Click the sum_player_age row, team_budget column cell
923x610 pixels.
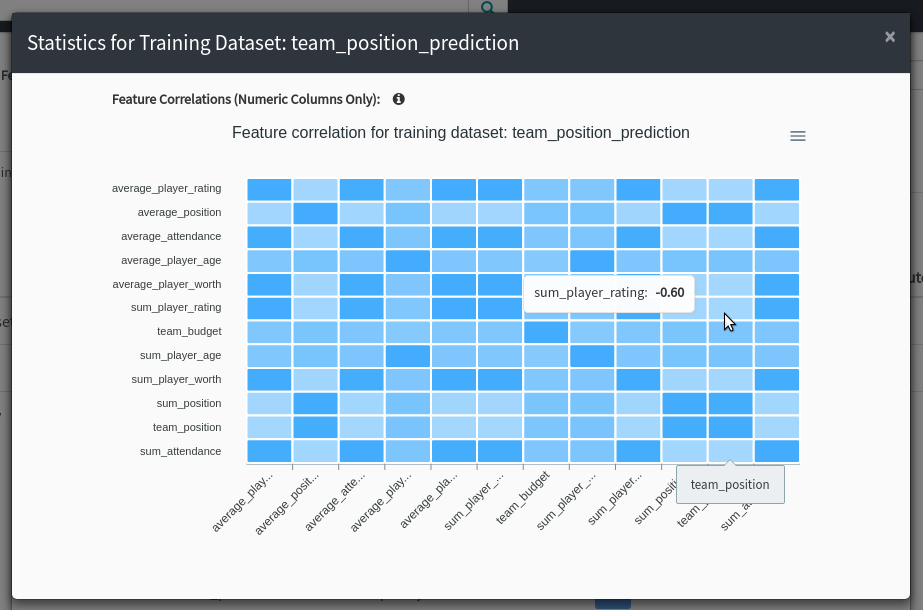(546, 356)
